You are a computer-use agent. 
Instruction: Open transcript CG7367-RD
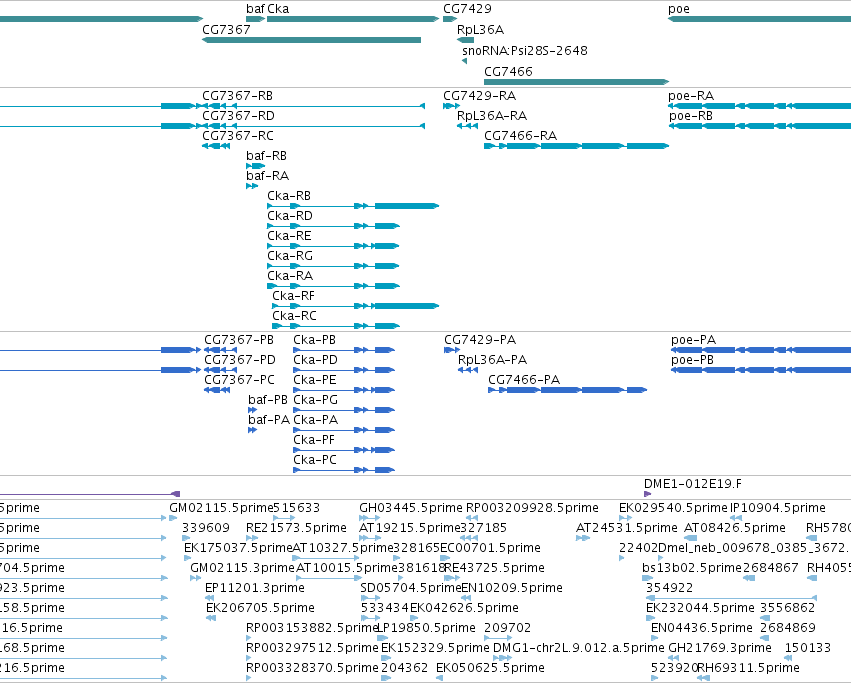click(x=238, y=116)
